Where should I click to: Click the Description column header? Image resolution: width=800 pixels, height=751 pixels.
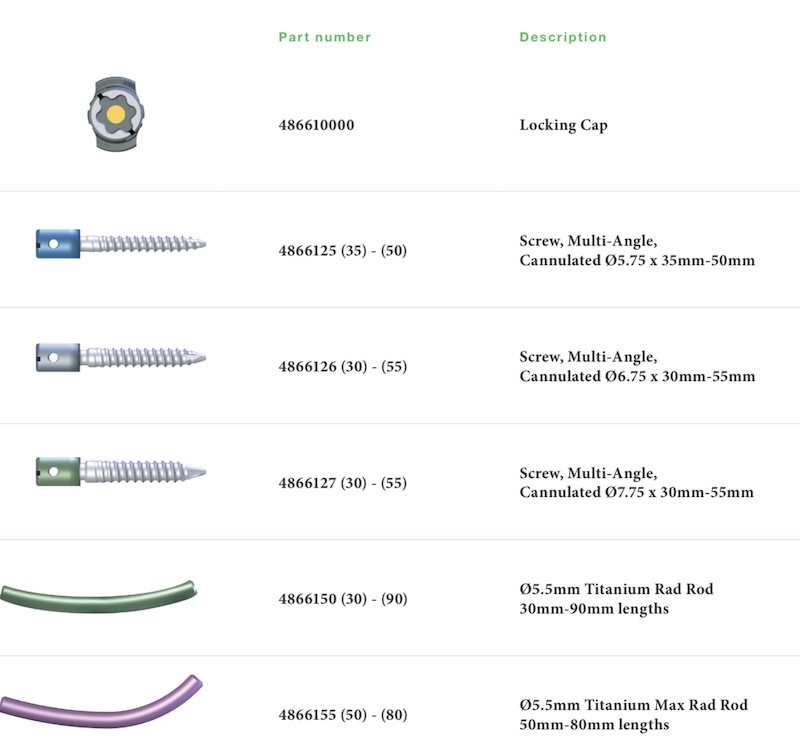pyautogui.click(x=562, y=37)
